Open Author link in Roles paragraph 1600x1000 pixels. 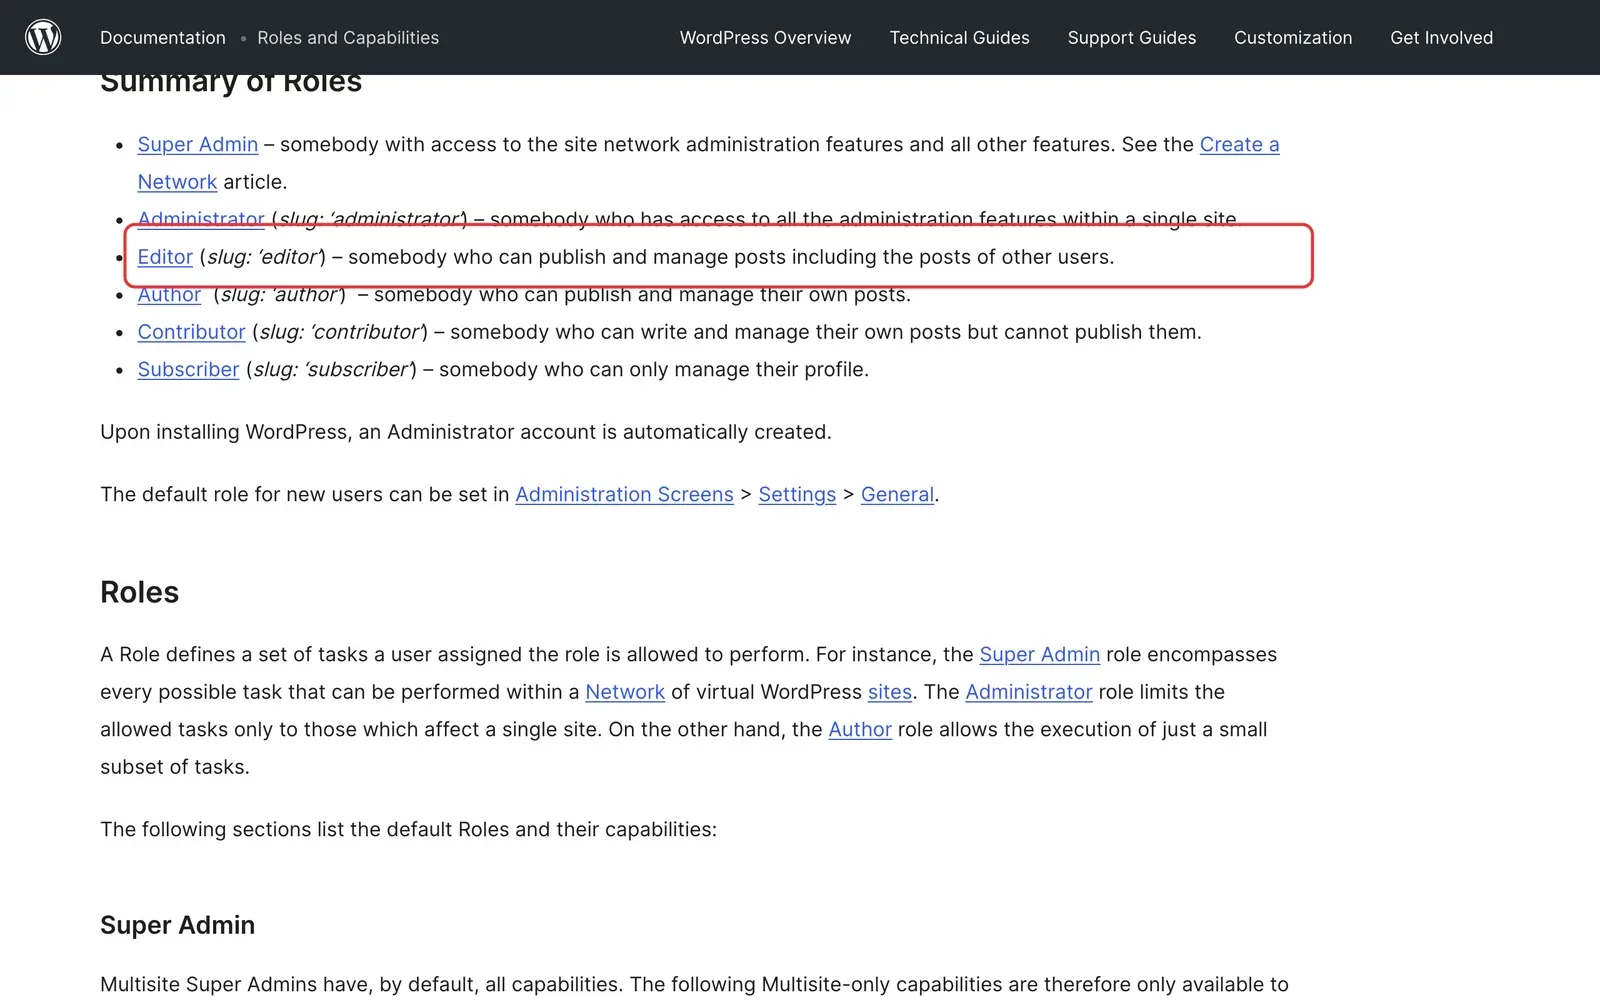point(860,730)
